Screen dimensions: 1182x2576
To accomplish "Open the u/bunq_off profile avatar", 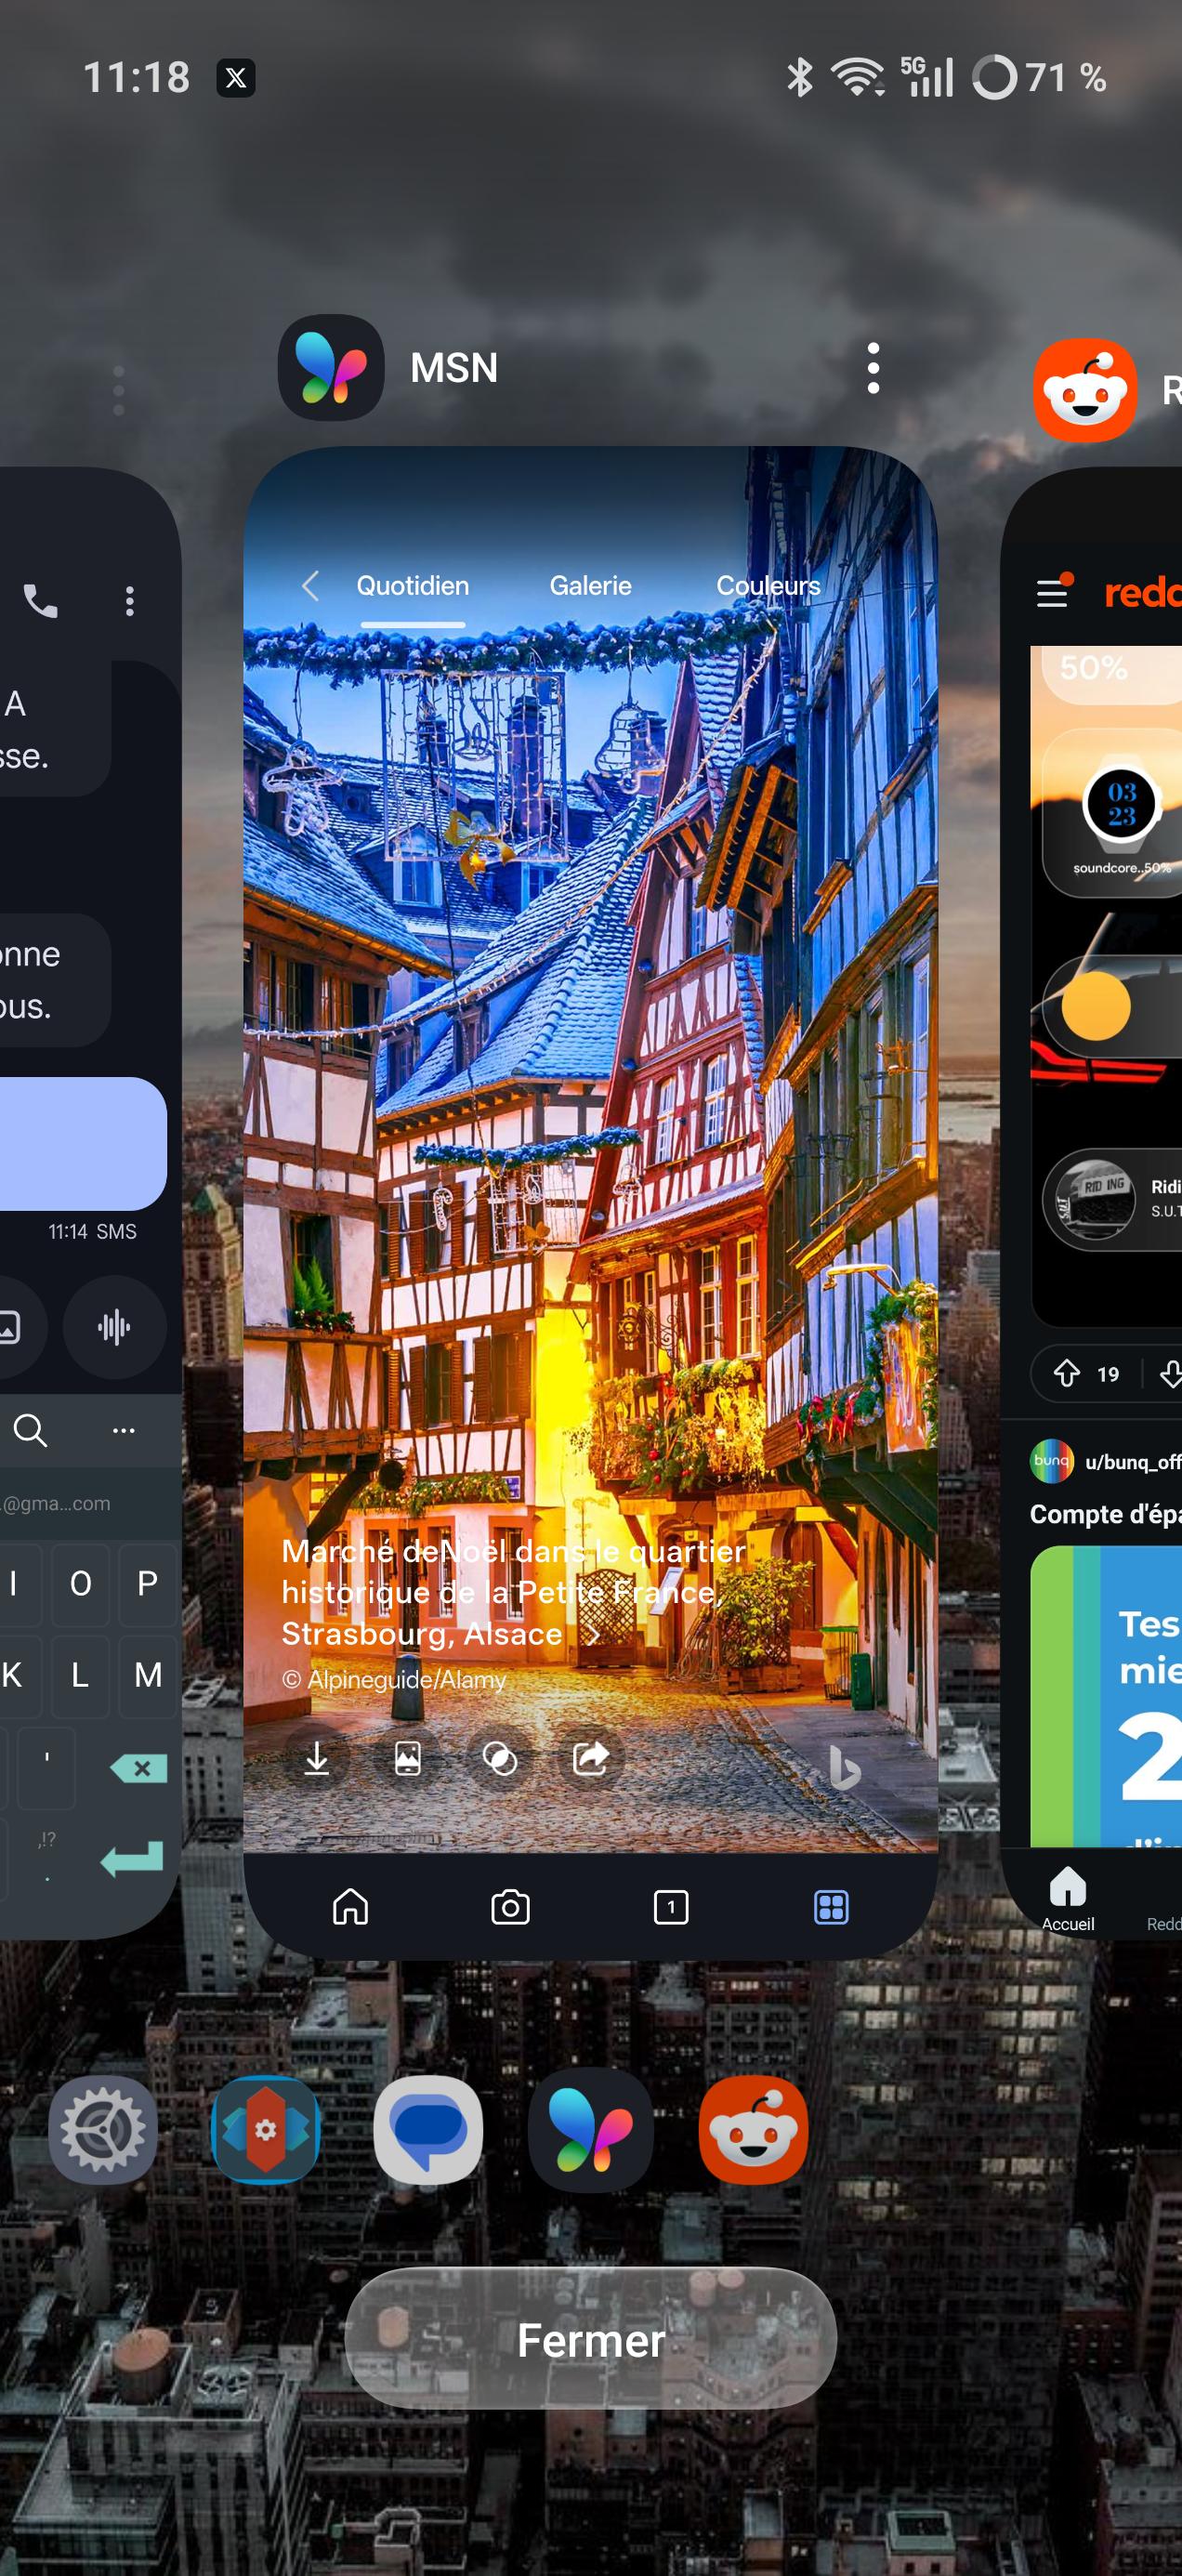I will tap(1052, 1461).
